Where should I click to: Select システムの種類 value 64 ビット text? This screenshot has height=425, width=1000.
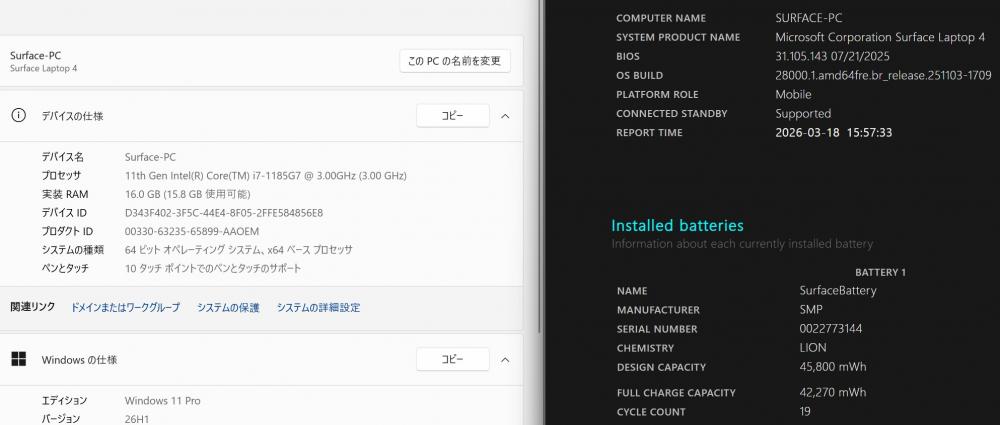click(x=239, y=250)
